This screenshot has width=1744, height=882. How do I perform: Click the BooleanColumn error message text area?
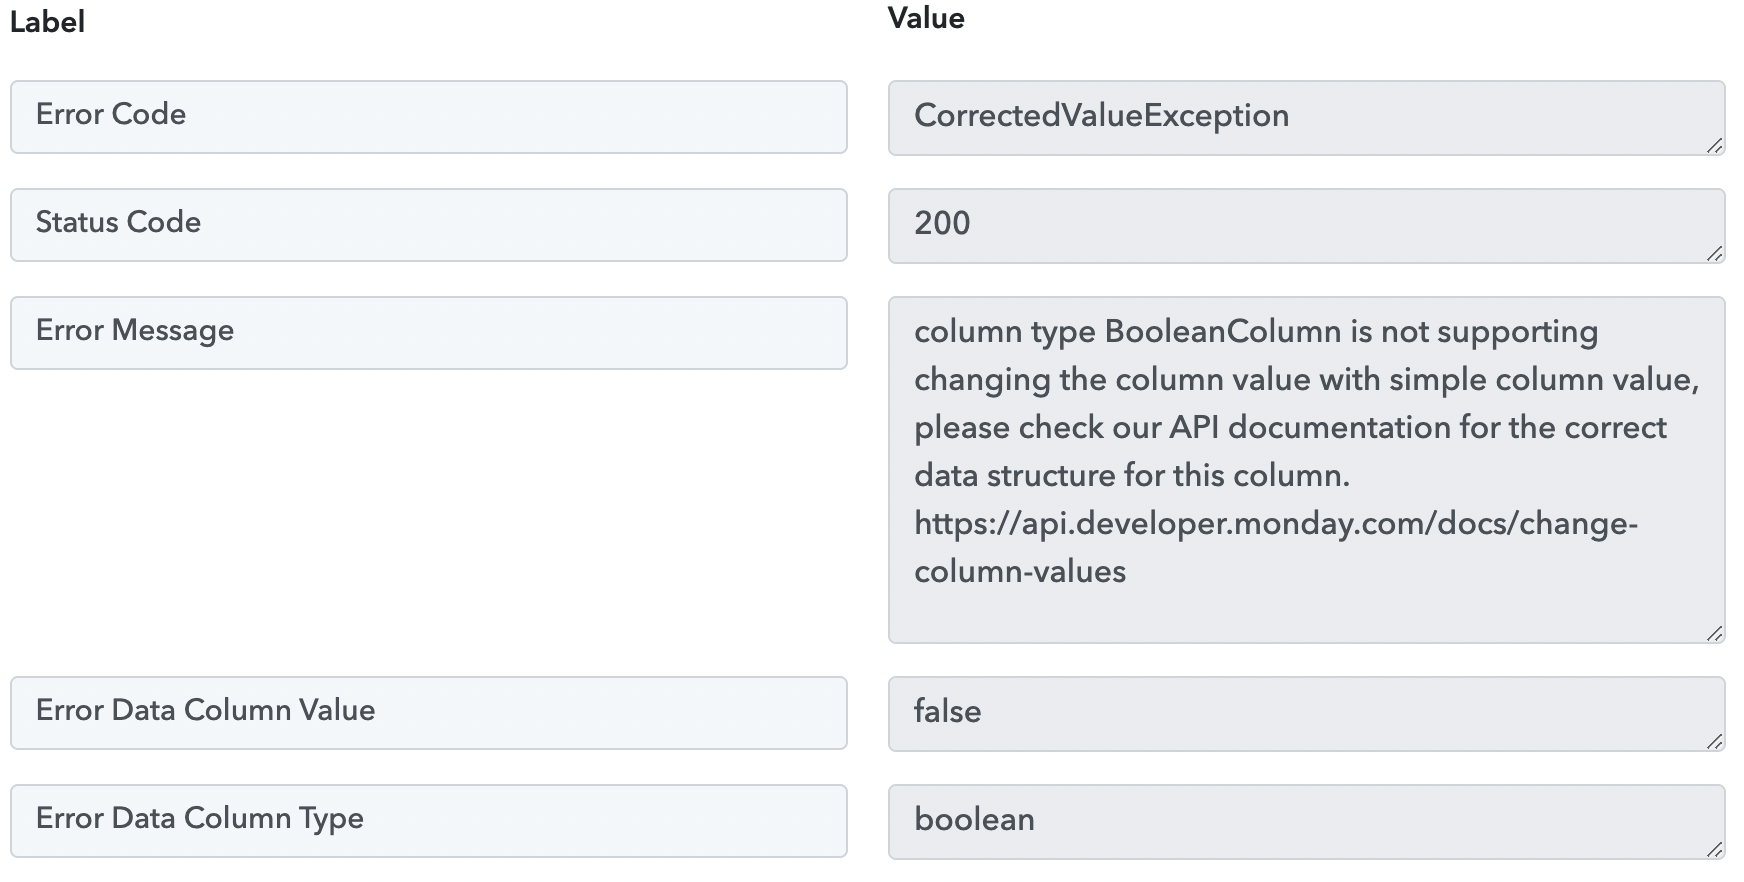click(x=1306, y=470)
